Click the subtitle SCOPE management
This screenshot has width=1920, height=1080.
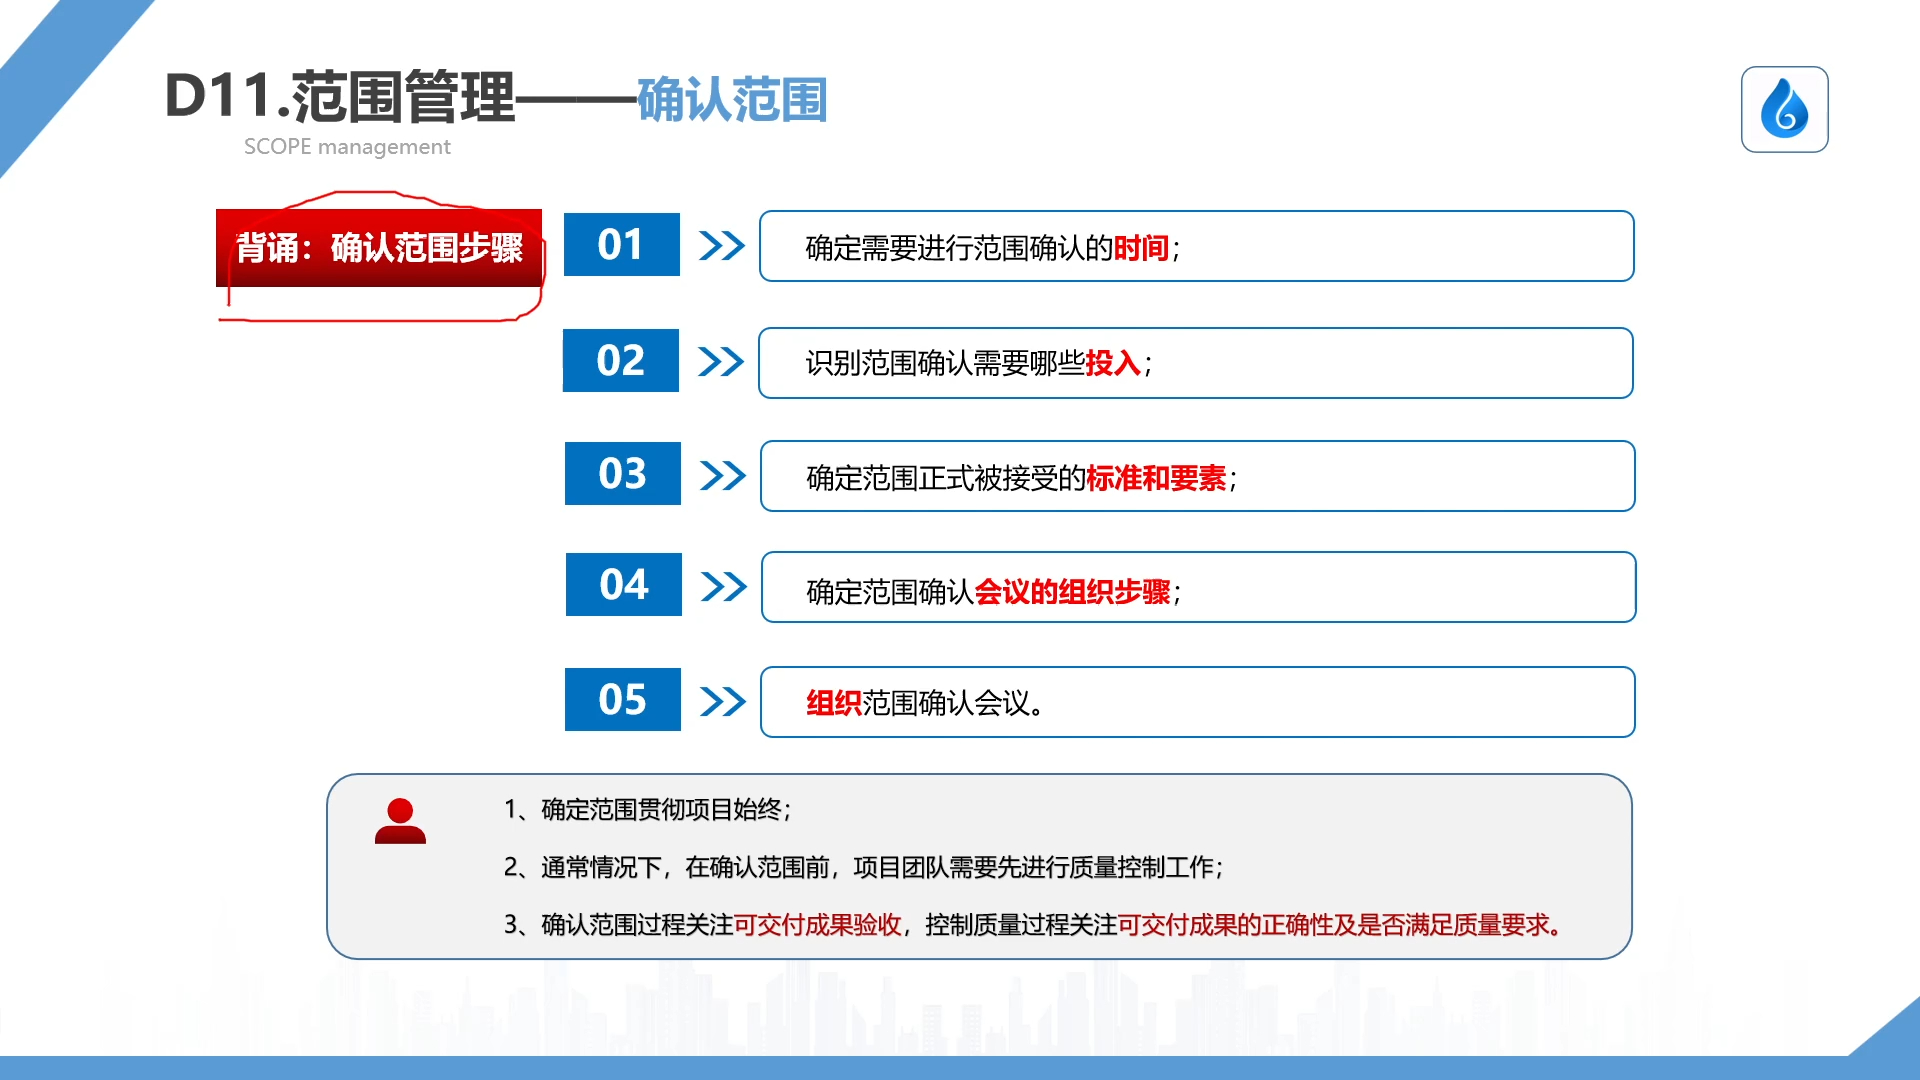point(347,147)
